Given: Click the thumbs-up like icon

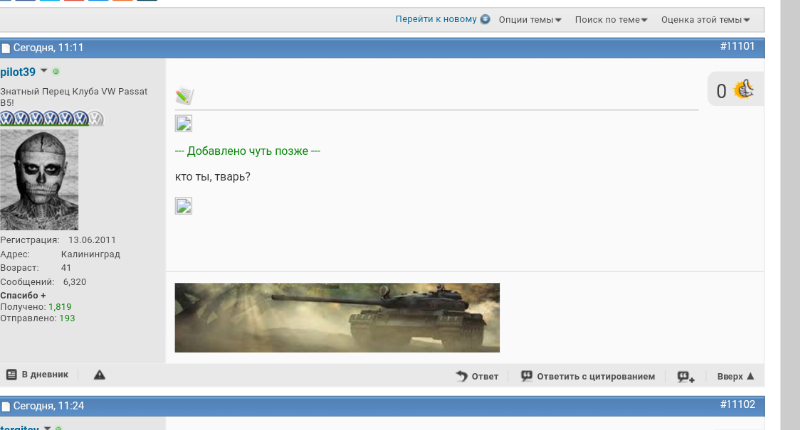Looking at the screenshot, I should click(x=743, y=90).
